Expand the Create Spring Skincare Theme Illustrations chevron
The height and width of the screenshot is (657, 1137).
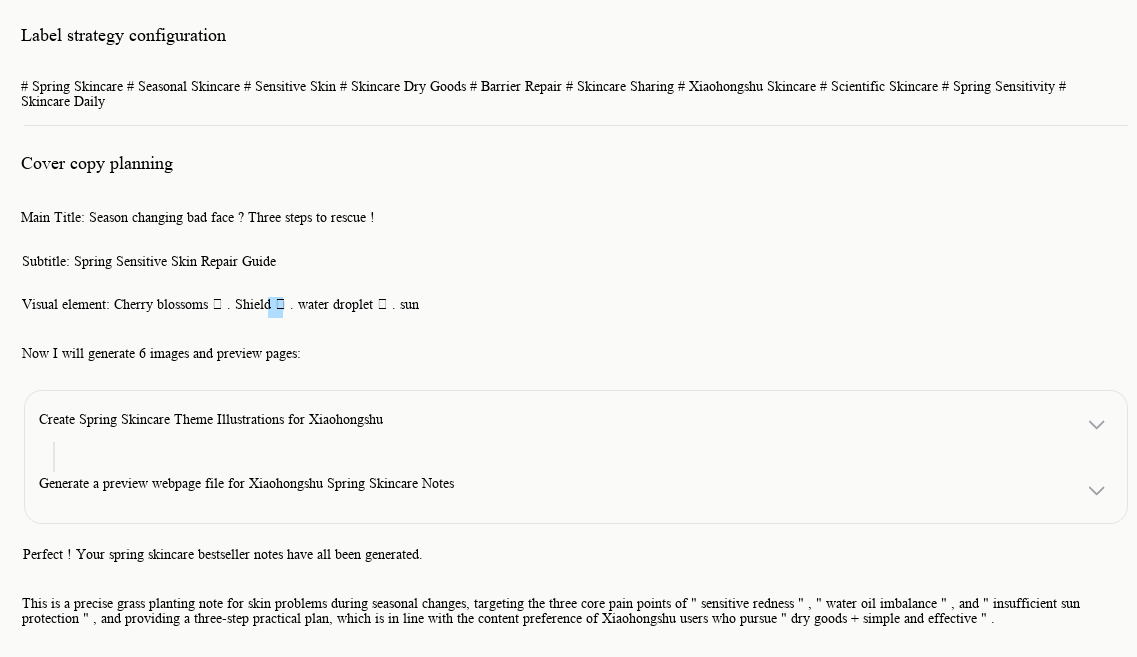tap(1096, 425)
